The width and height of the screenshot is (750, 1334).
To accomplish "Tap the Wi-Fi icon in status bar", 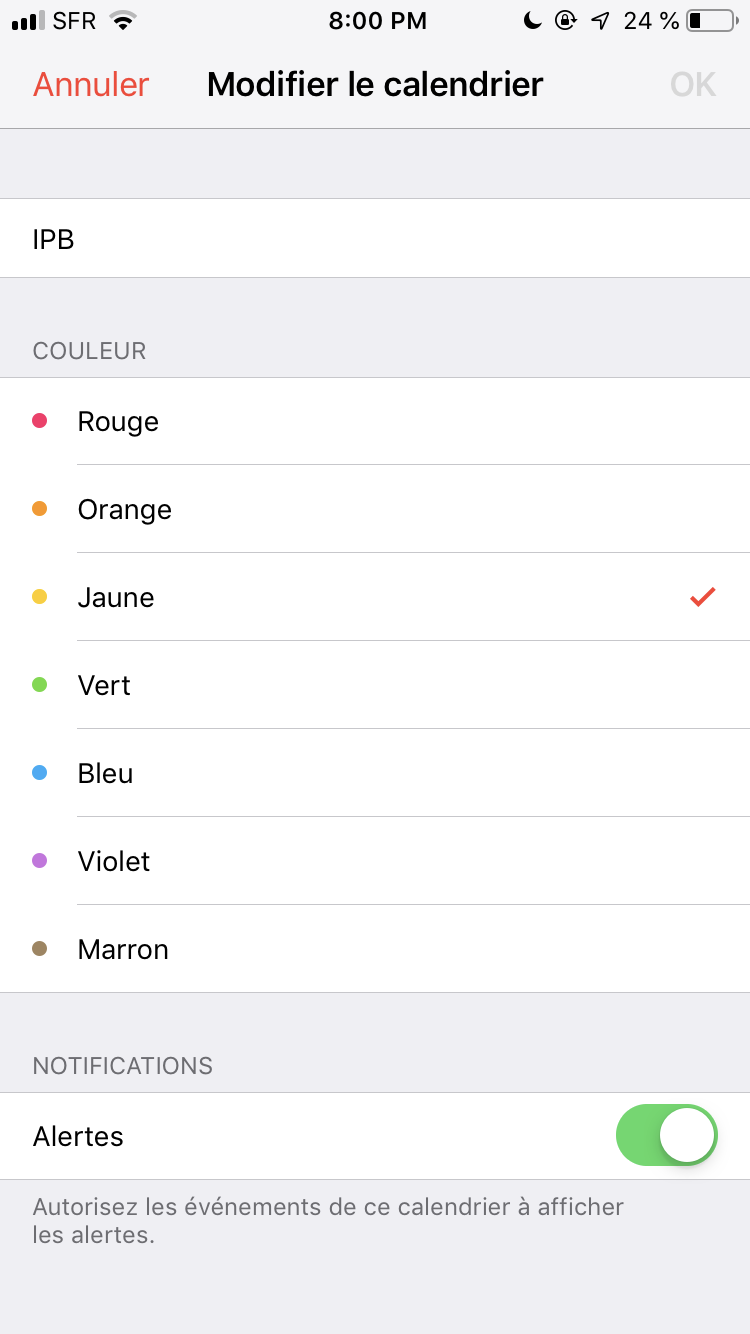I will (x=123, y=21).
